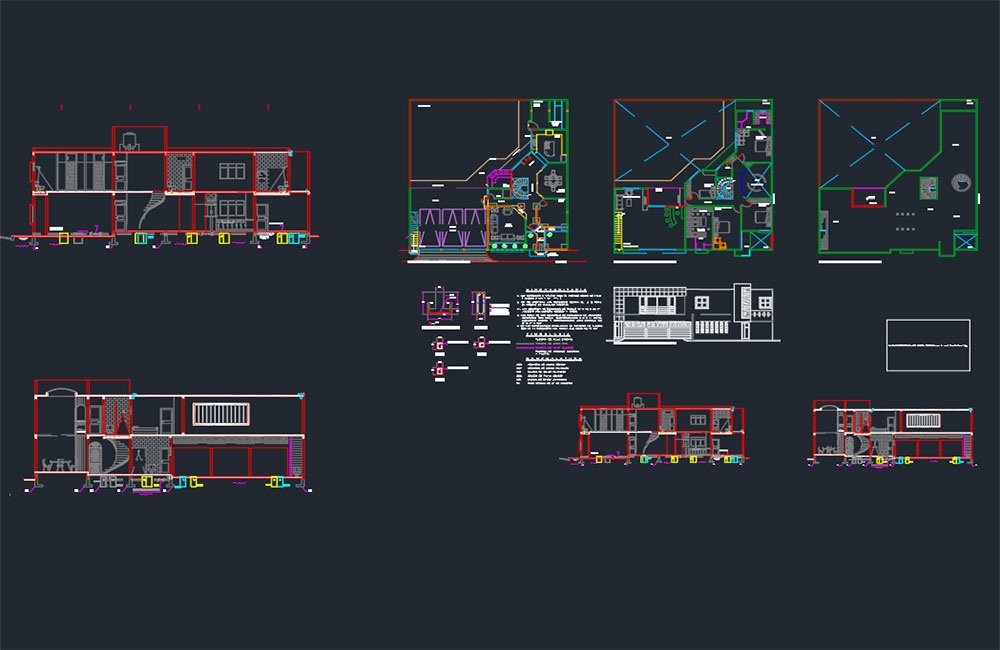Select the curved staircase in the upper-left section

tap(154, 211)
